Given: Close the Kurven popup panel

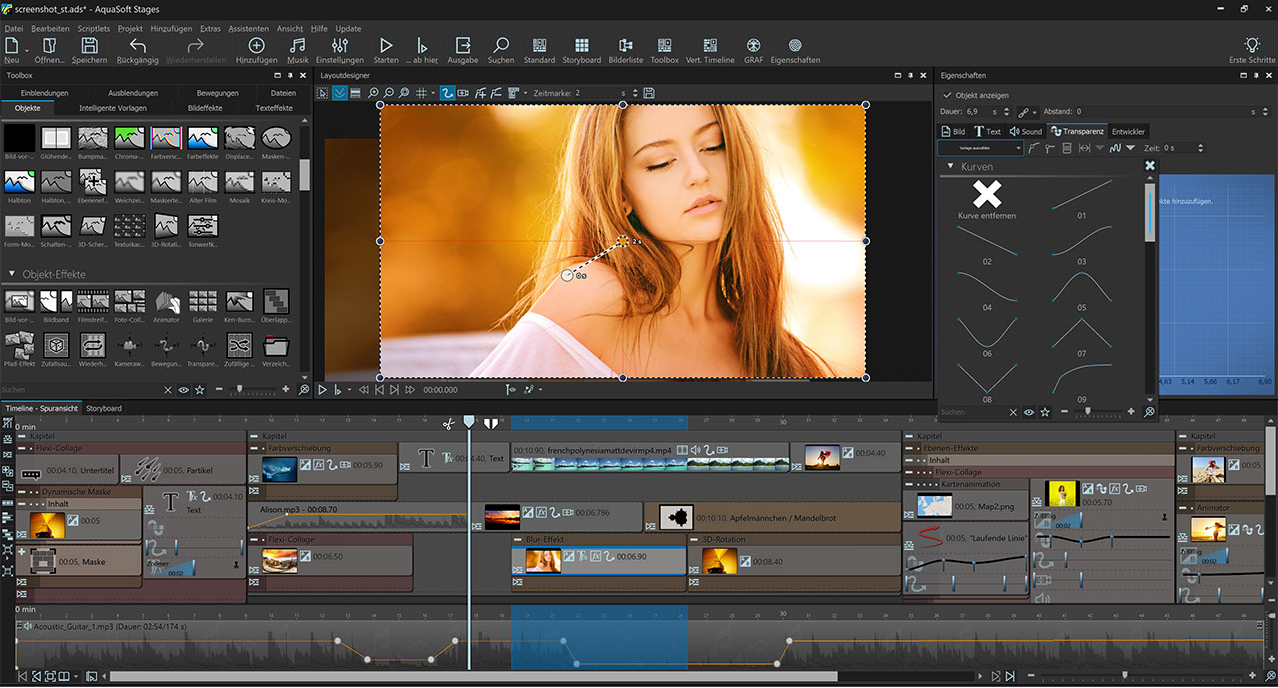Looking at the screenshot, I should (1150, 166).
